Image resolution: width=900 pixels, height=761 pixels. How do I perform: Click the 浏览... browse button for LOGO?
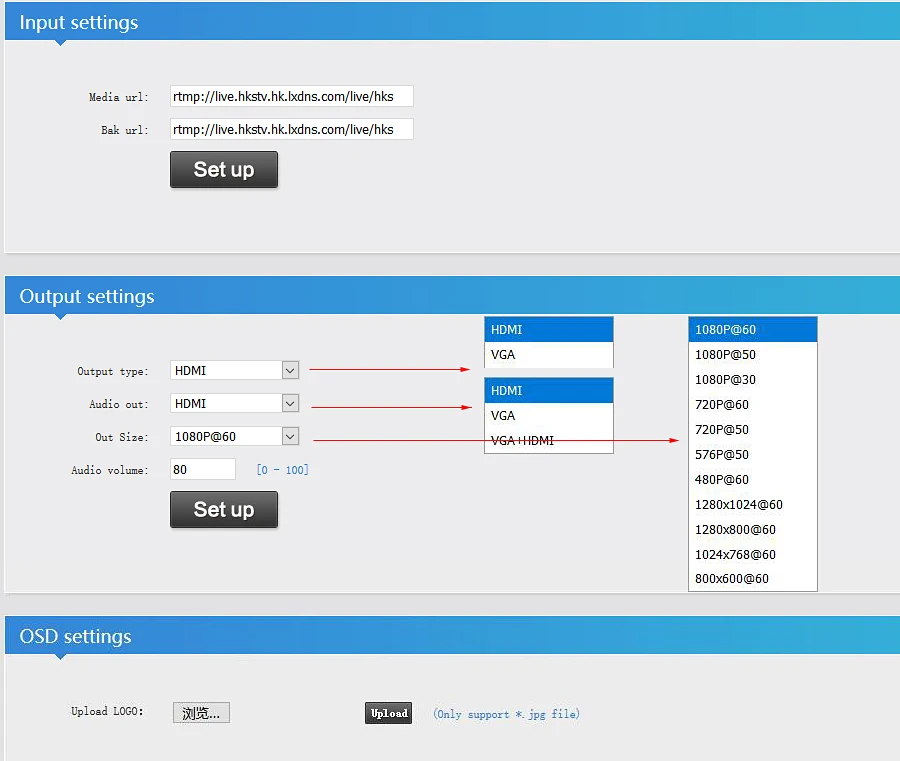pyautogui.click(x=201, y=713)
